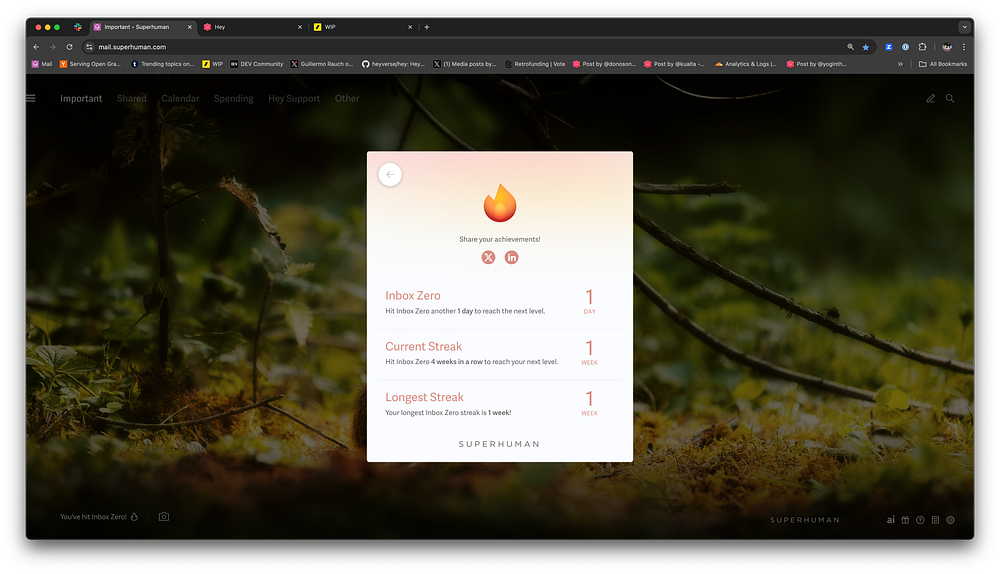Image resolution: width=1000 pixels, height=574 pixels.
Task: Close the WIP tab
Action: click(410, 27)
